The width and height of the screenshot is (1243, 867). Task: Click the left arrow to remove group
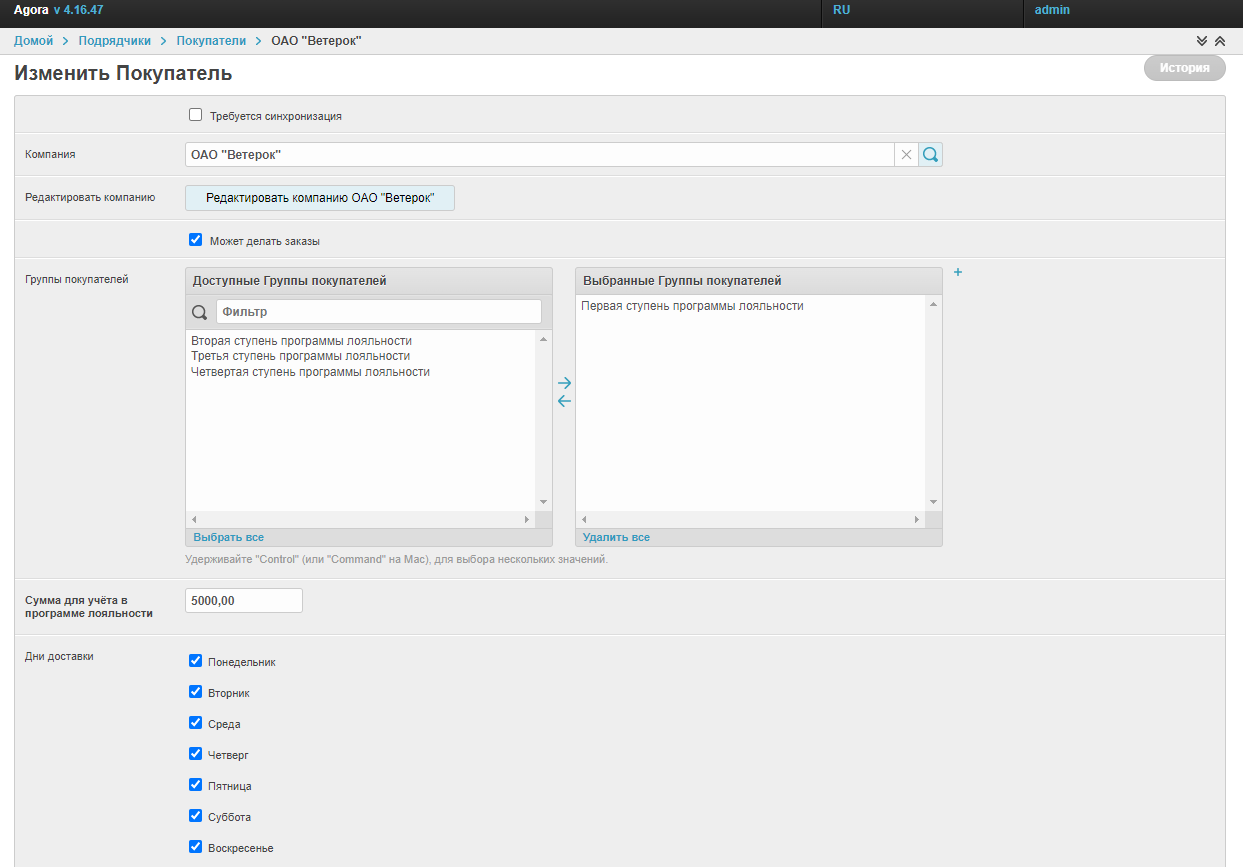pos(564,401)
